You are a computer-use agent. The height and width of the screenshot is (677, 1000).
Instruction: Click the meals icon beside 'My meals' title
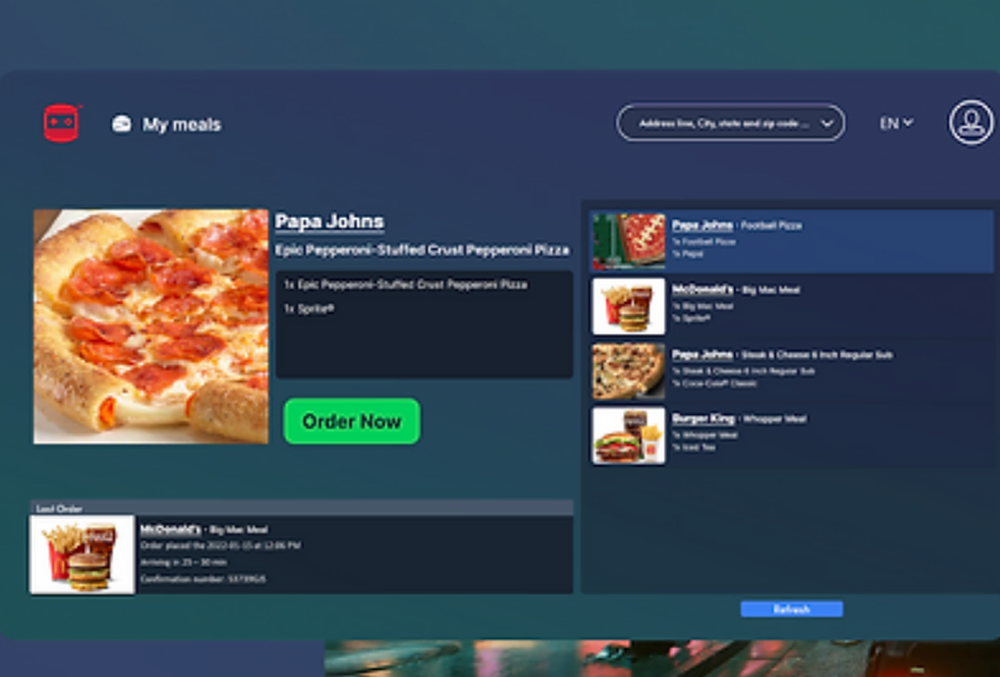pos(122,124)
